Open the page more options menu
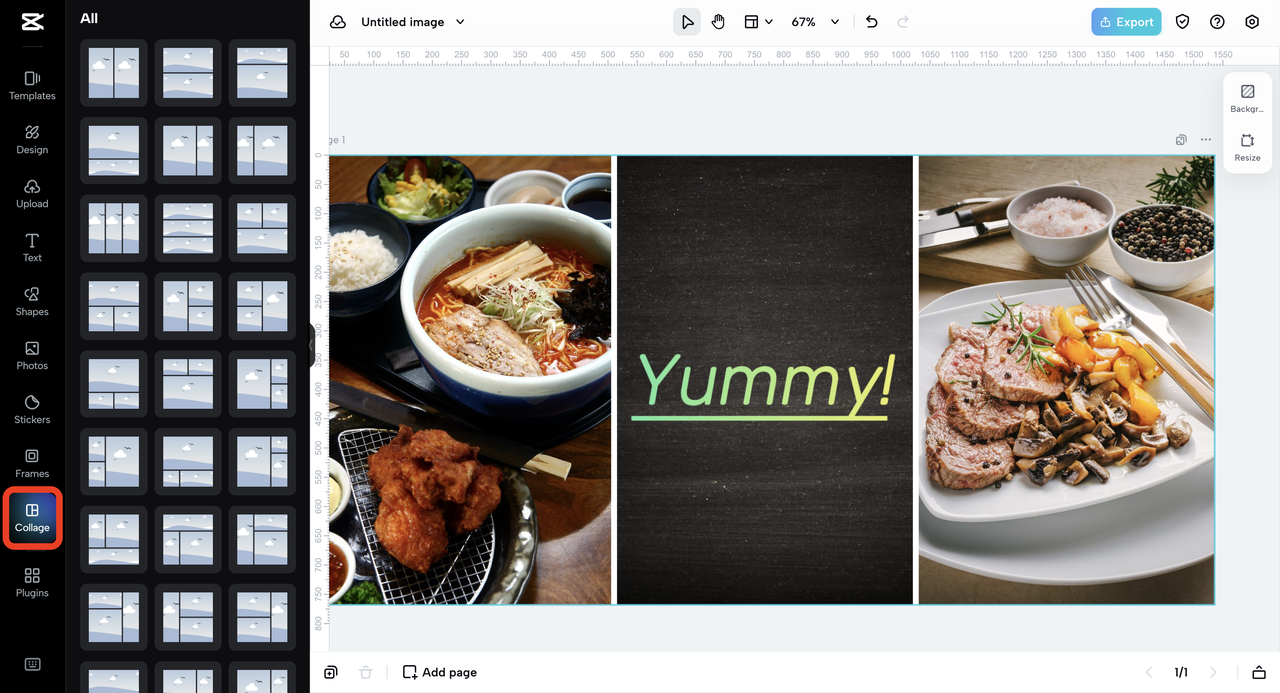Screen dimensions: 1280x693 [x=1206, y=140]
